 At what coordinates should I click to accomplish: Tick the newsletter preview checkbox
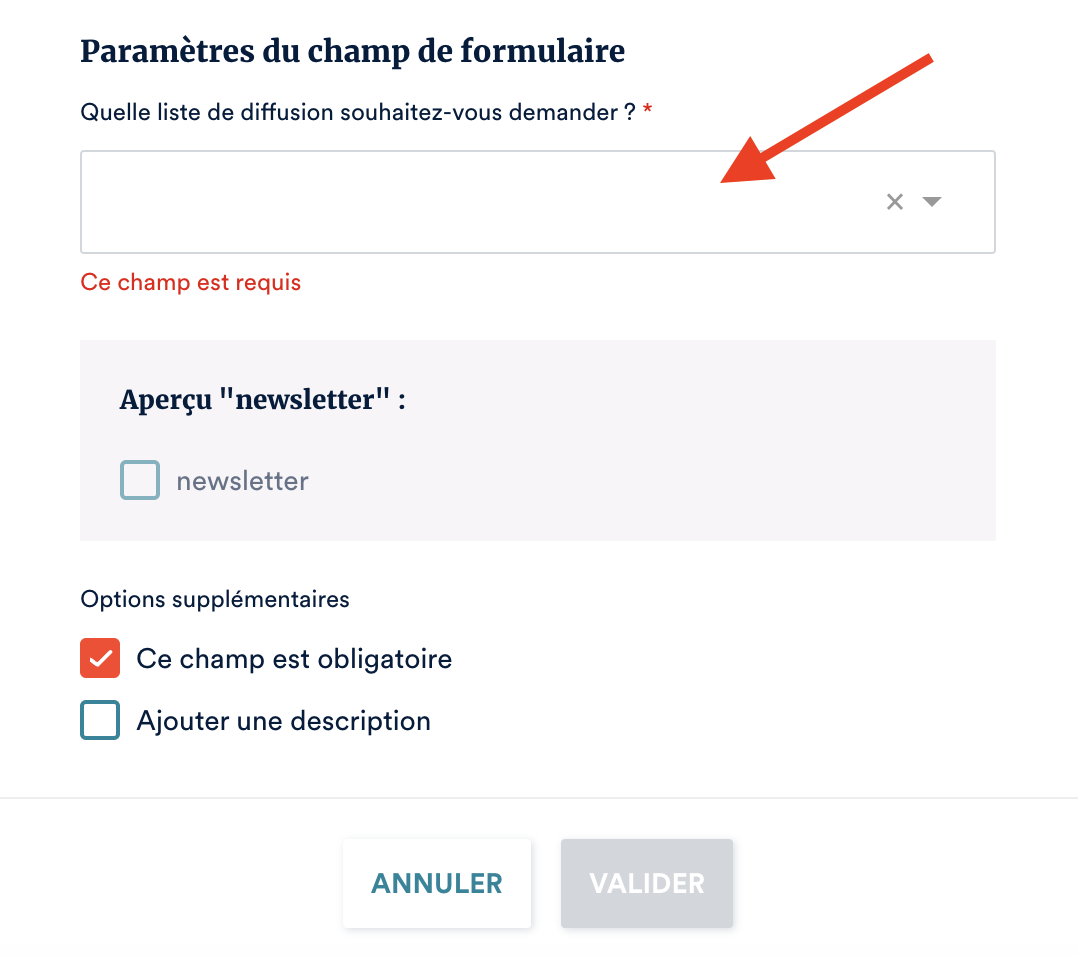140,481
